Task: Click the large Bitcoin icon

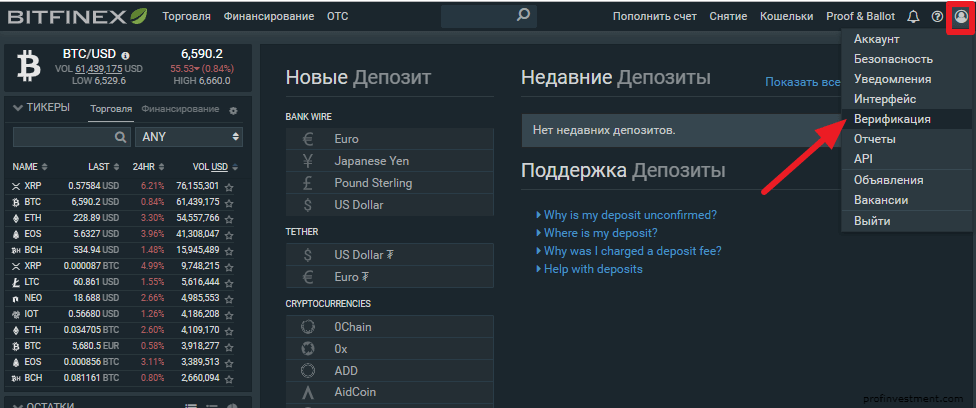Action: click(x=28, y=67)
